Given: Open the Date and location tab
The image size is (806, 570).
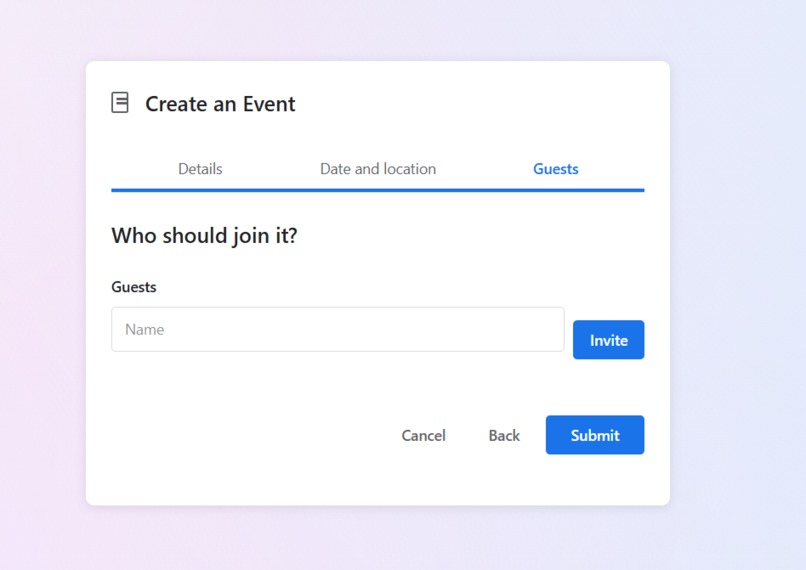Looking at the screenshot, I should [378, 169].
